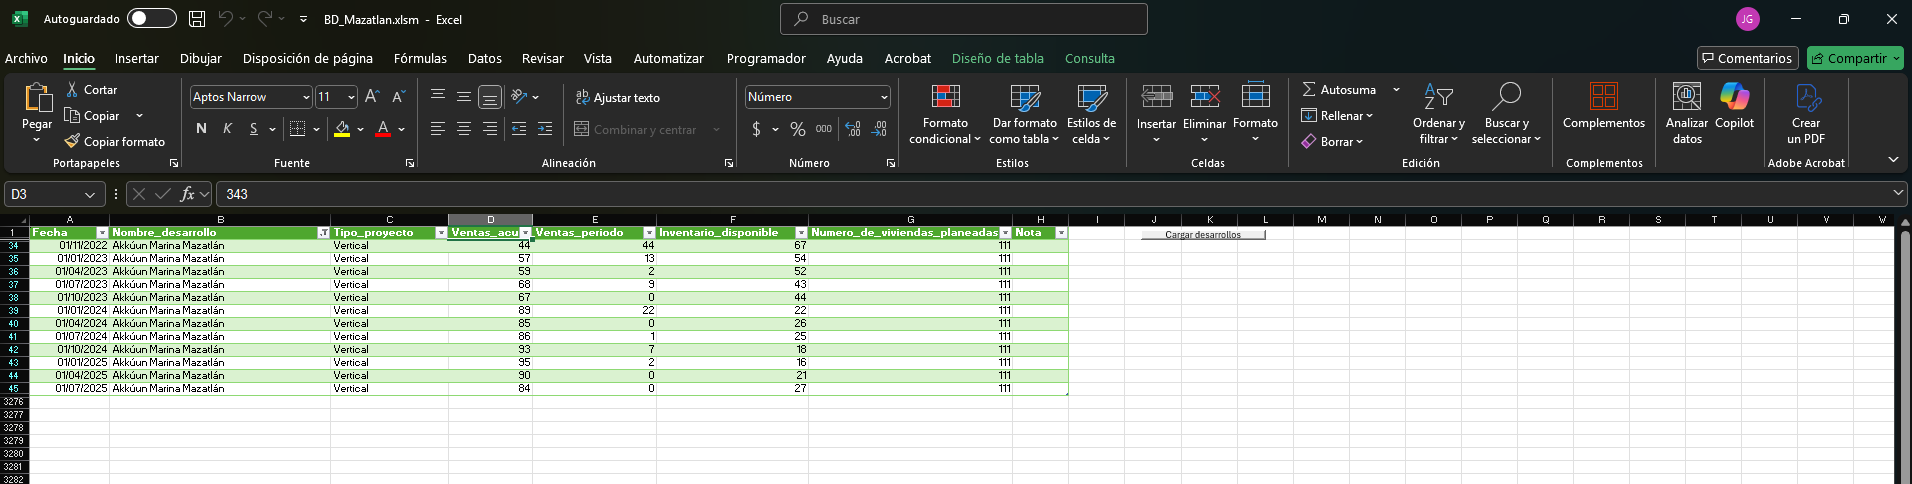
Task: Apply the yellow fill color
Action: [x=342, y=129]
